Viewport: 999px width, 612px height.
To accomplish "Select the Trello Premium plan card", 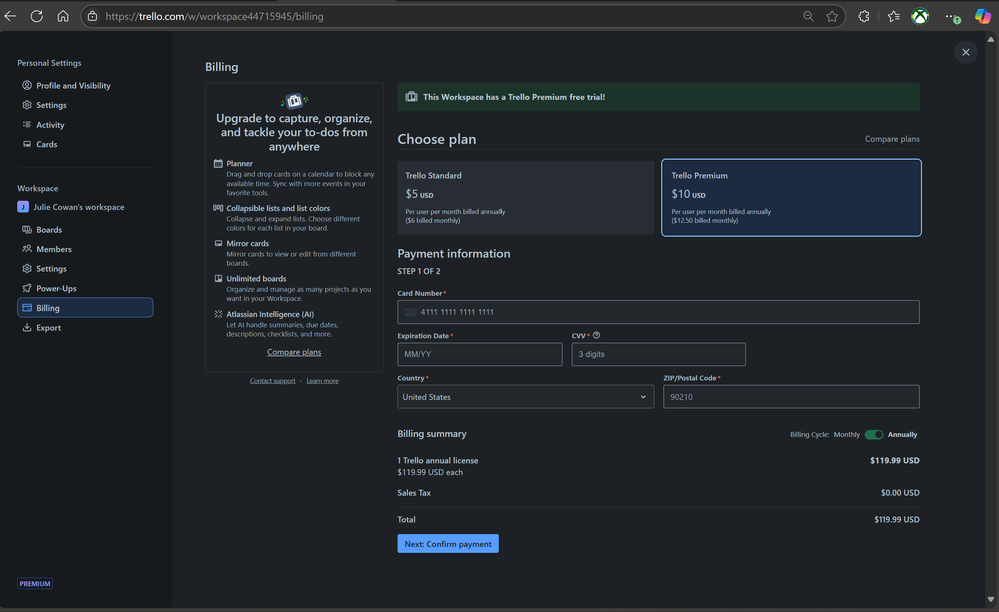I will click(791, 197).
